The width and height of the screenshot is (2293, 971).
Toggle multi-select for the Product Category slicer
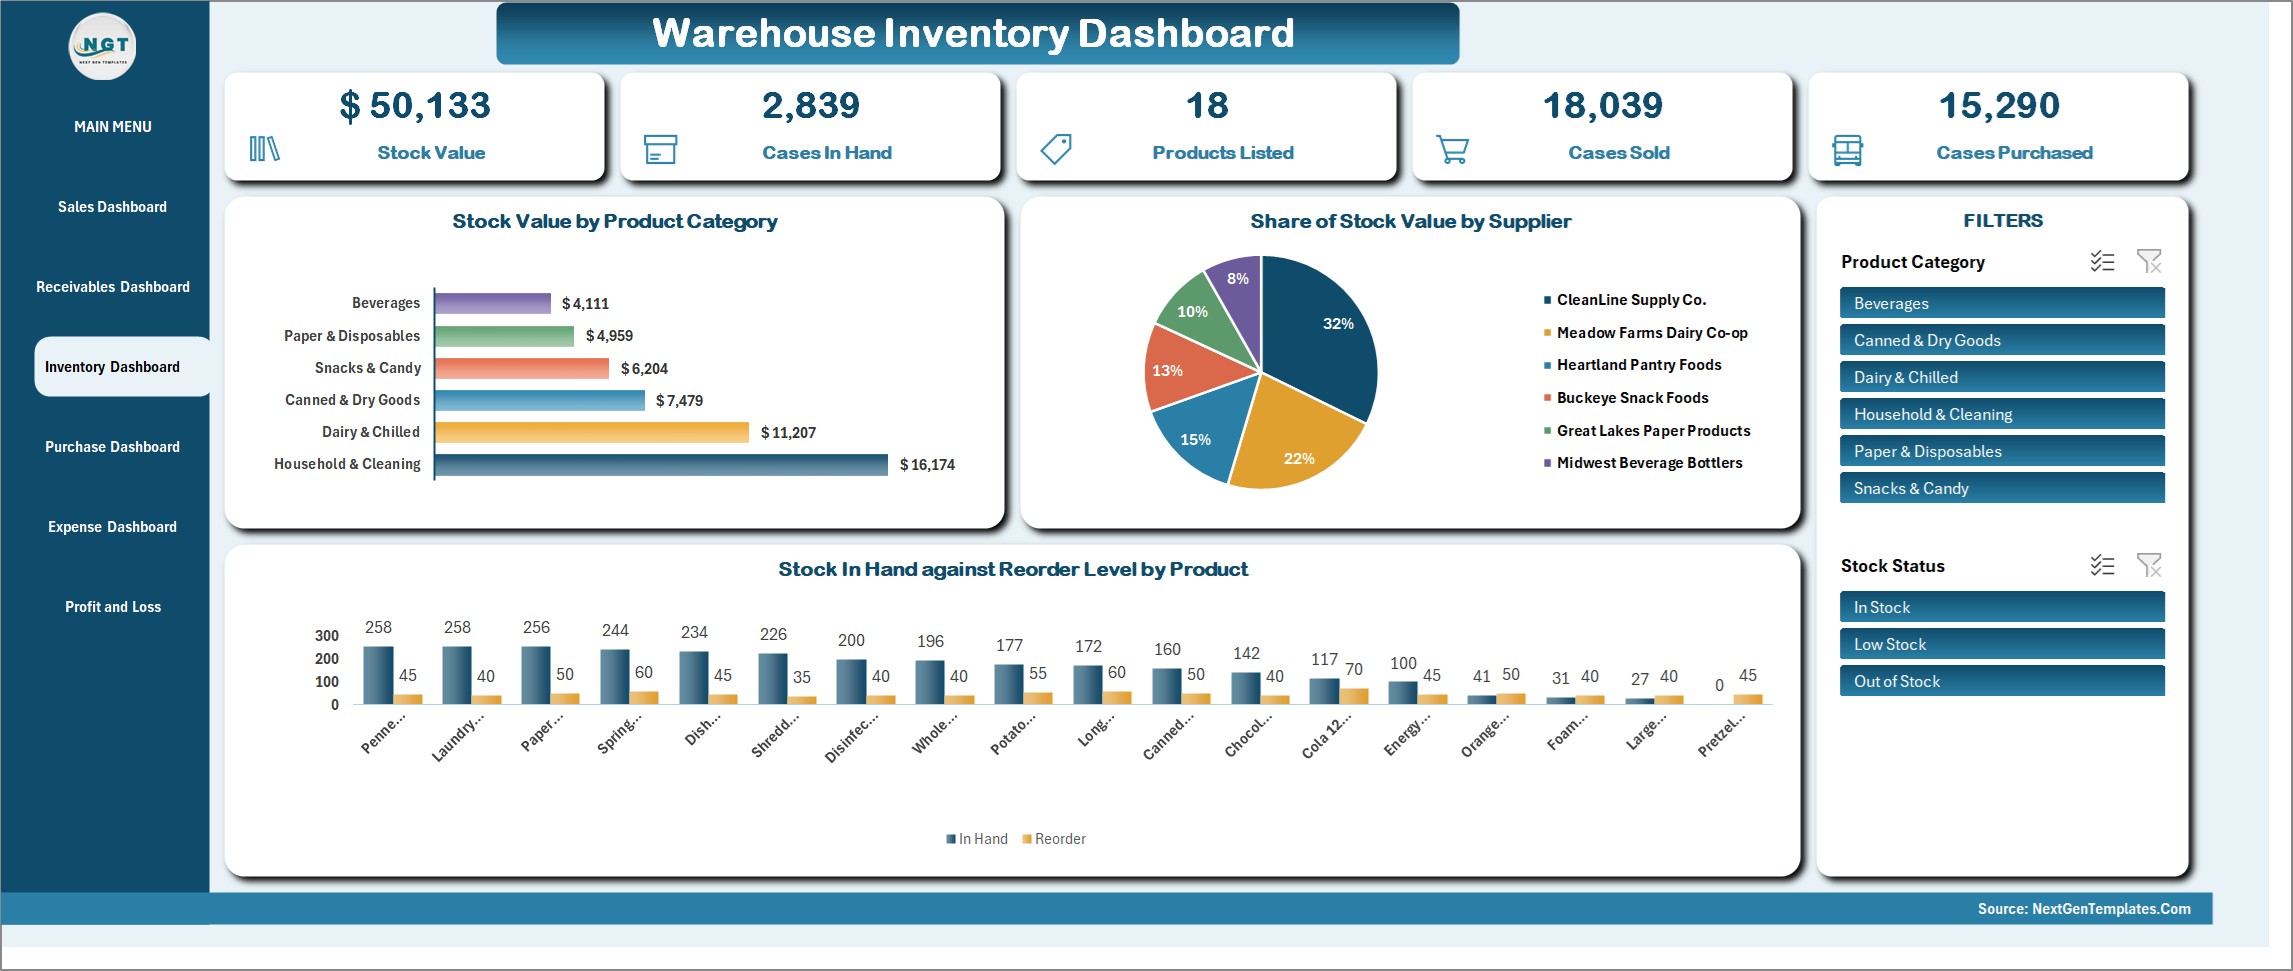tap(2102, 261)
